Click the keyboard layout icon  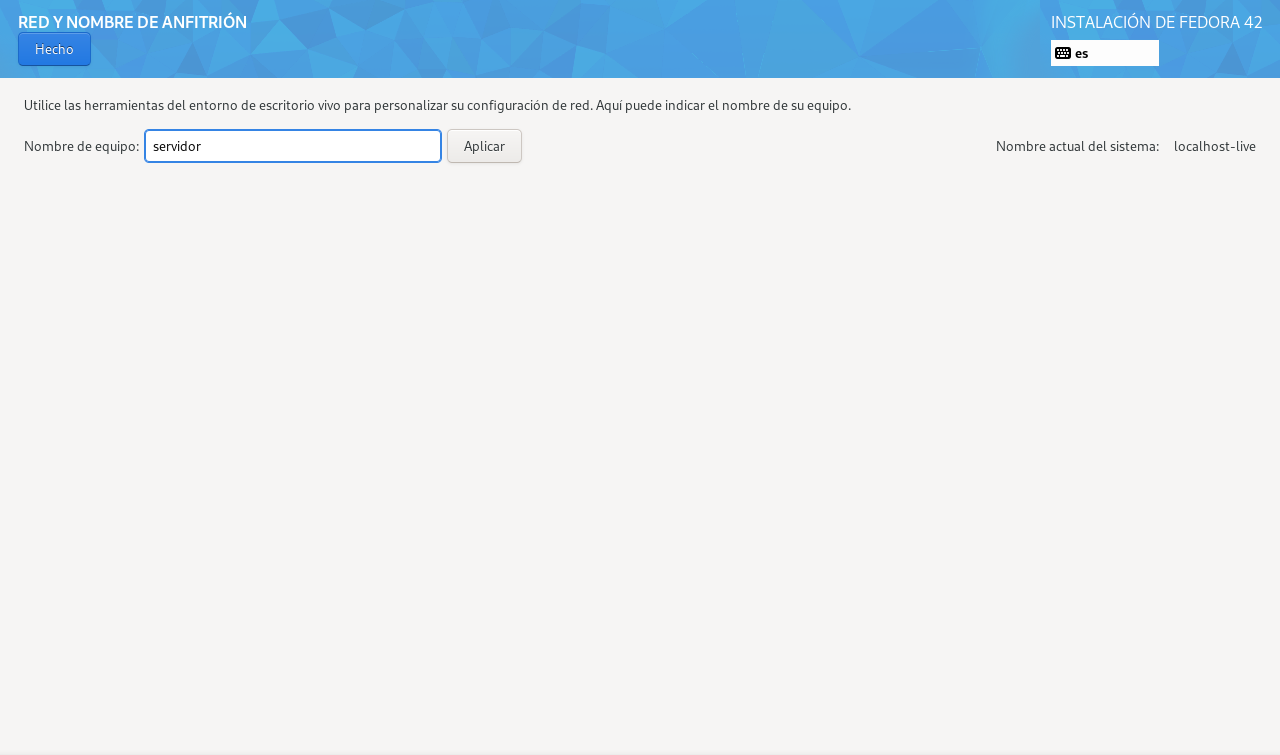[1063, 53]
